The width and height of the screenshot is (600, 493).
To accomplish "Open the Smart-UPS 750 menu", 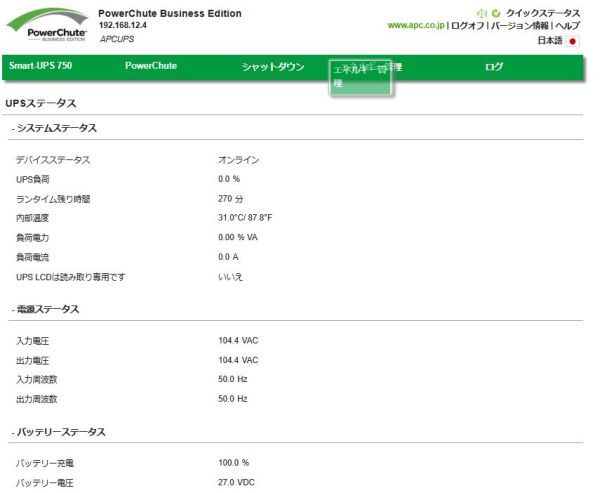I will pos(41,65).
